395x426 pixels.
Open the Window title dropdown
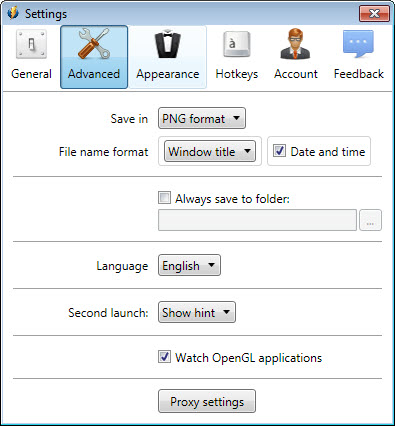(210, 151)
